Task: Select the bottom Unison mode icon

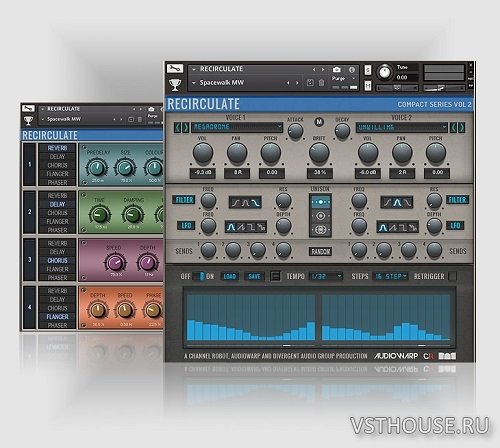Action: point(320,230)
